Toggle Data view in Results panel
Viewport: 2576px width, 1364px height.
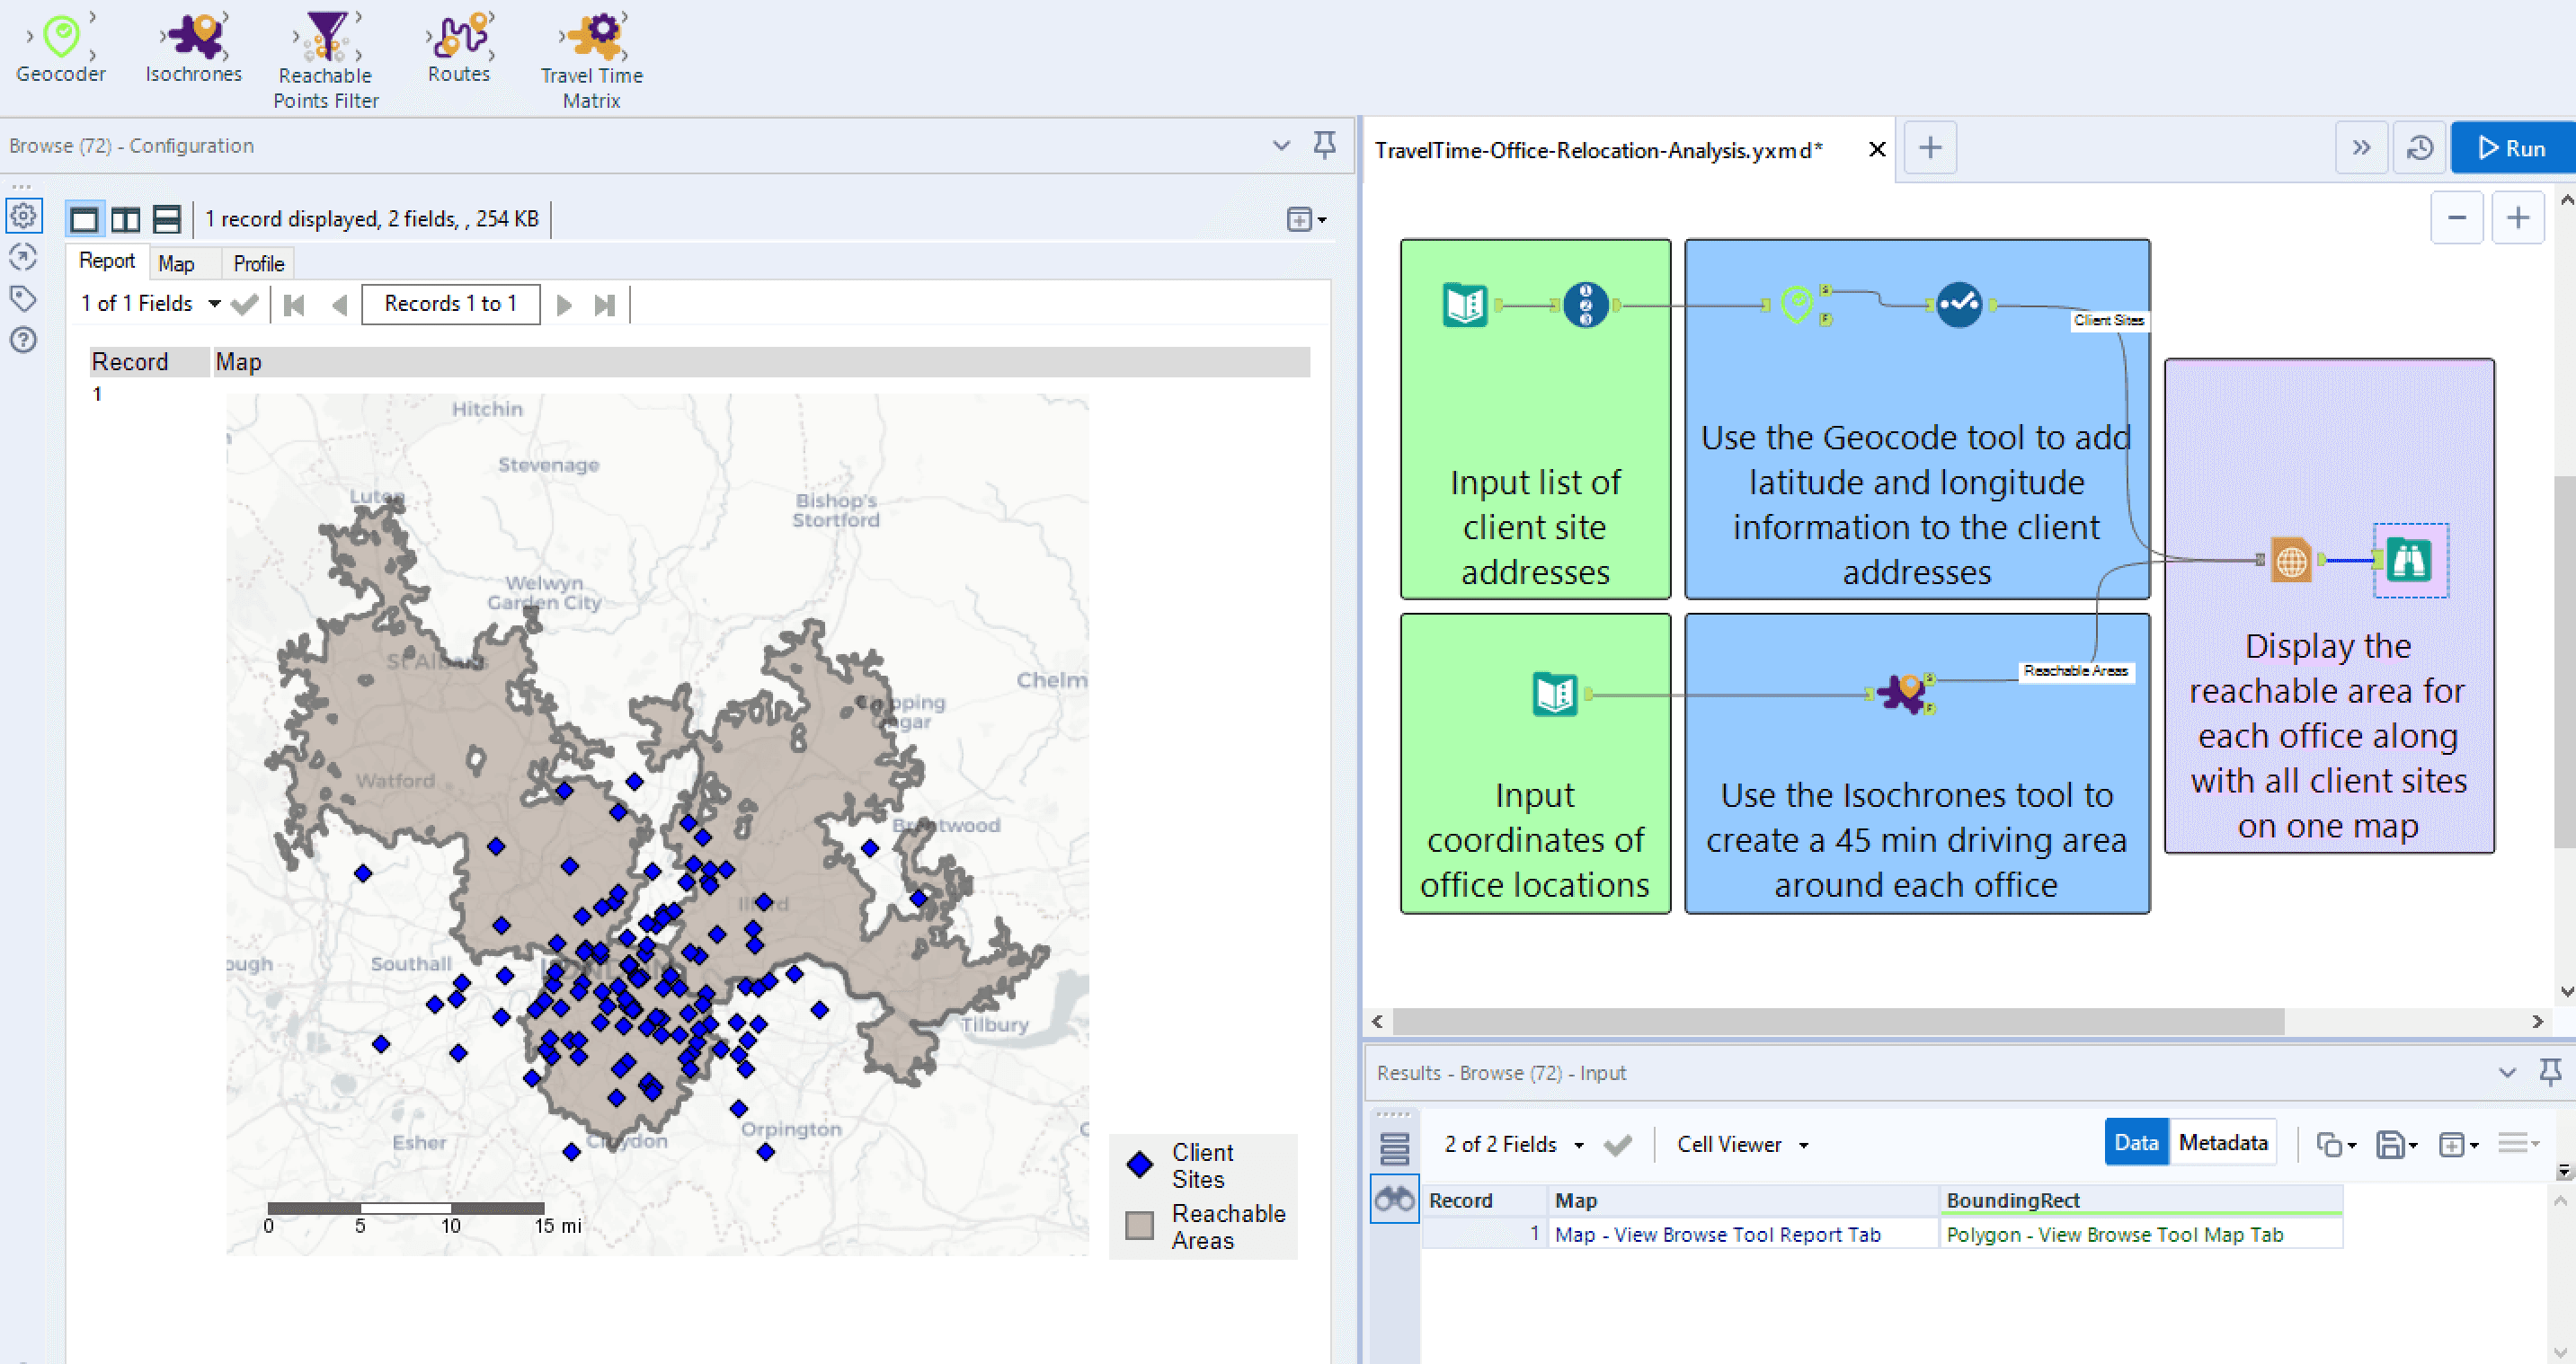click(2135, 1142)
